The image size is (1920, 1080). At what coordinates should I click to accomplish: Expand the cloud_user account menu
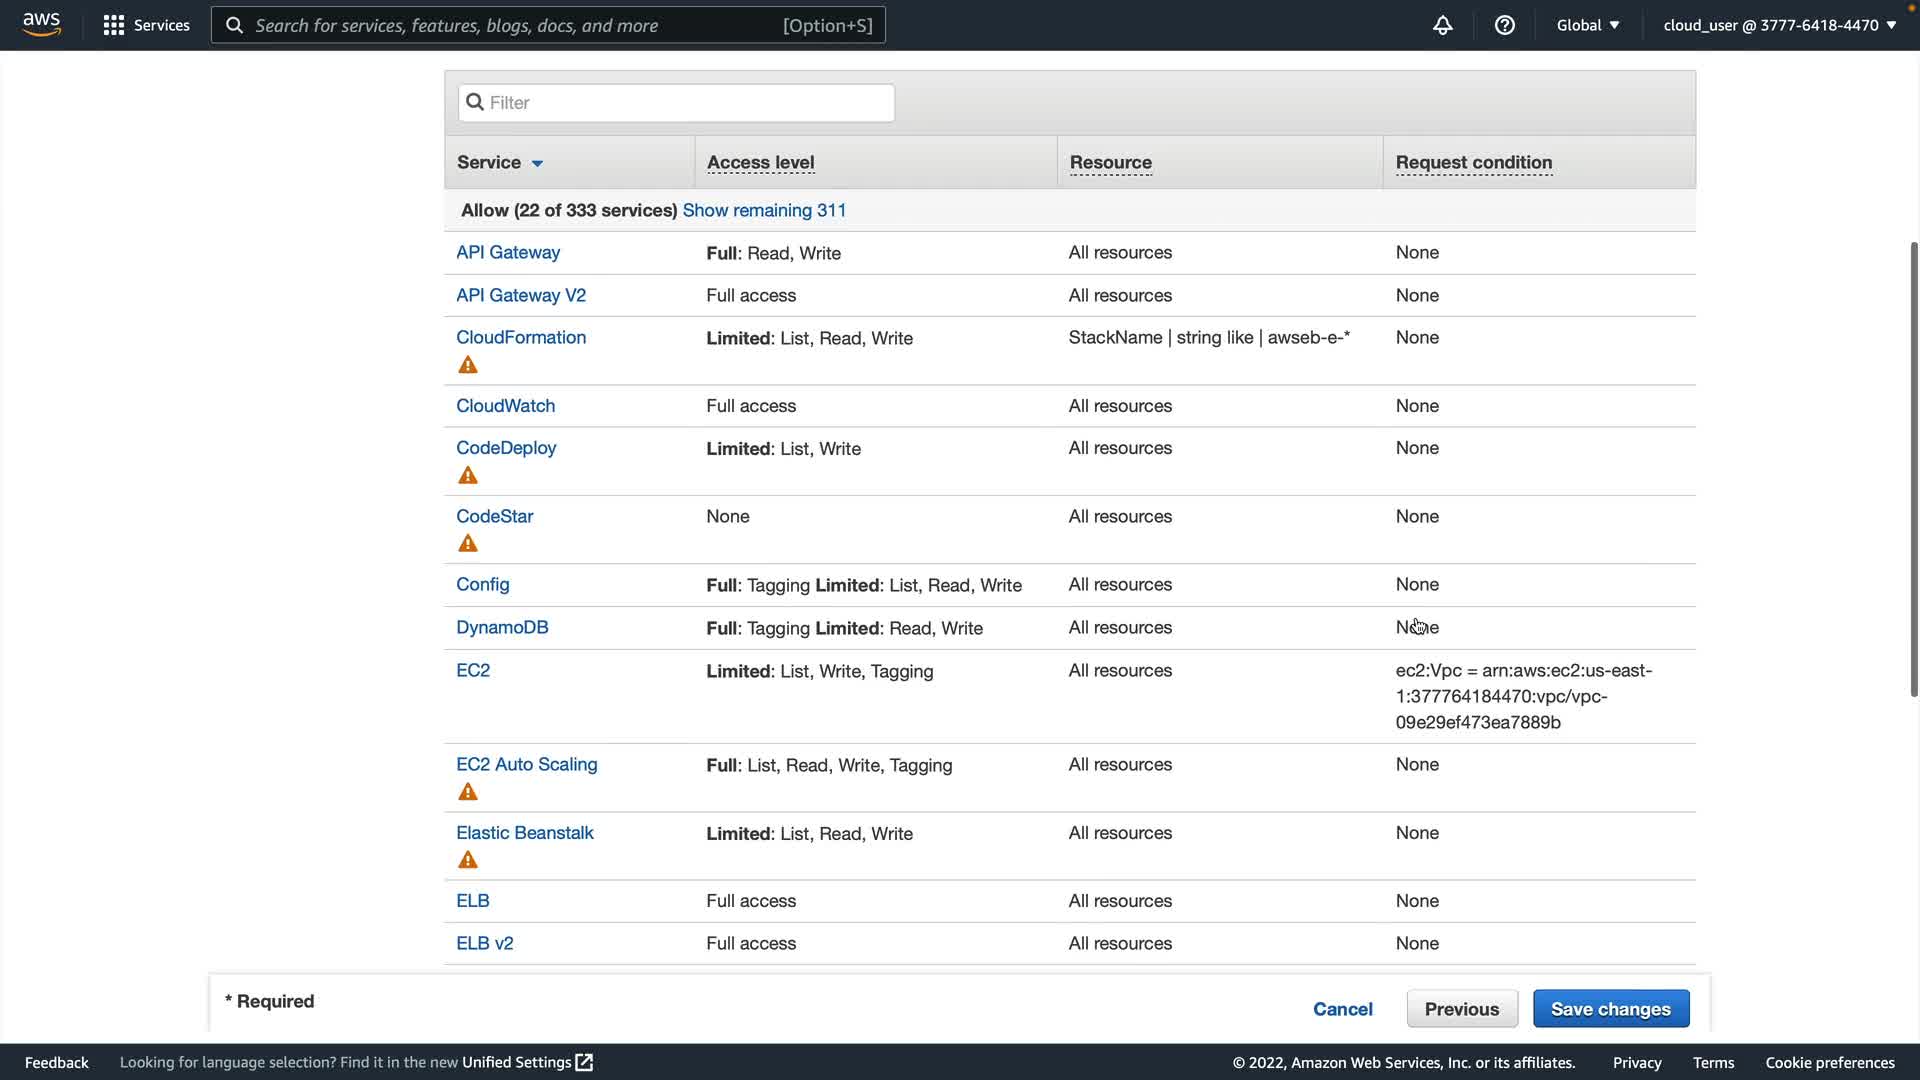point(1779,25)
